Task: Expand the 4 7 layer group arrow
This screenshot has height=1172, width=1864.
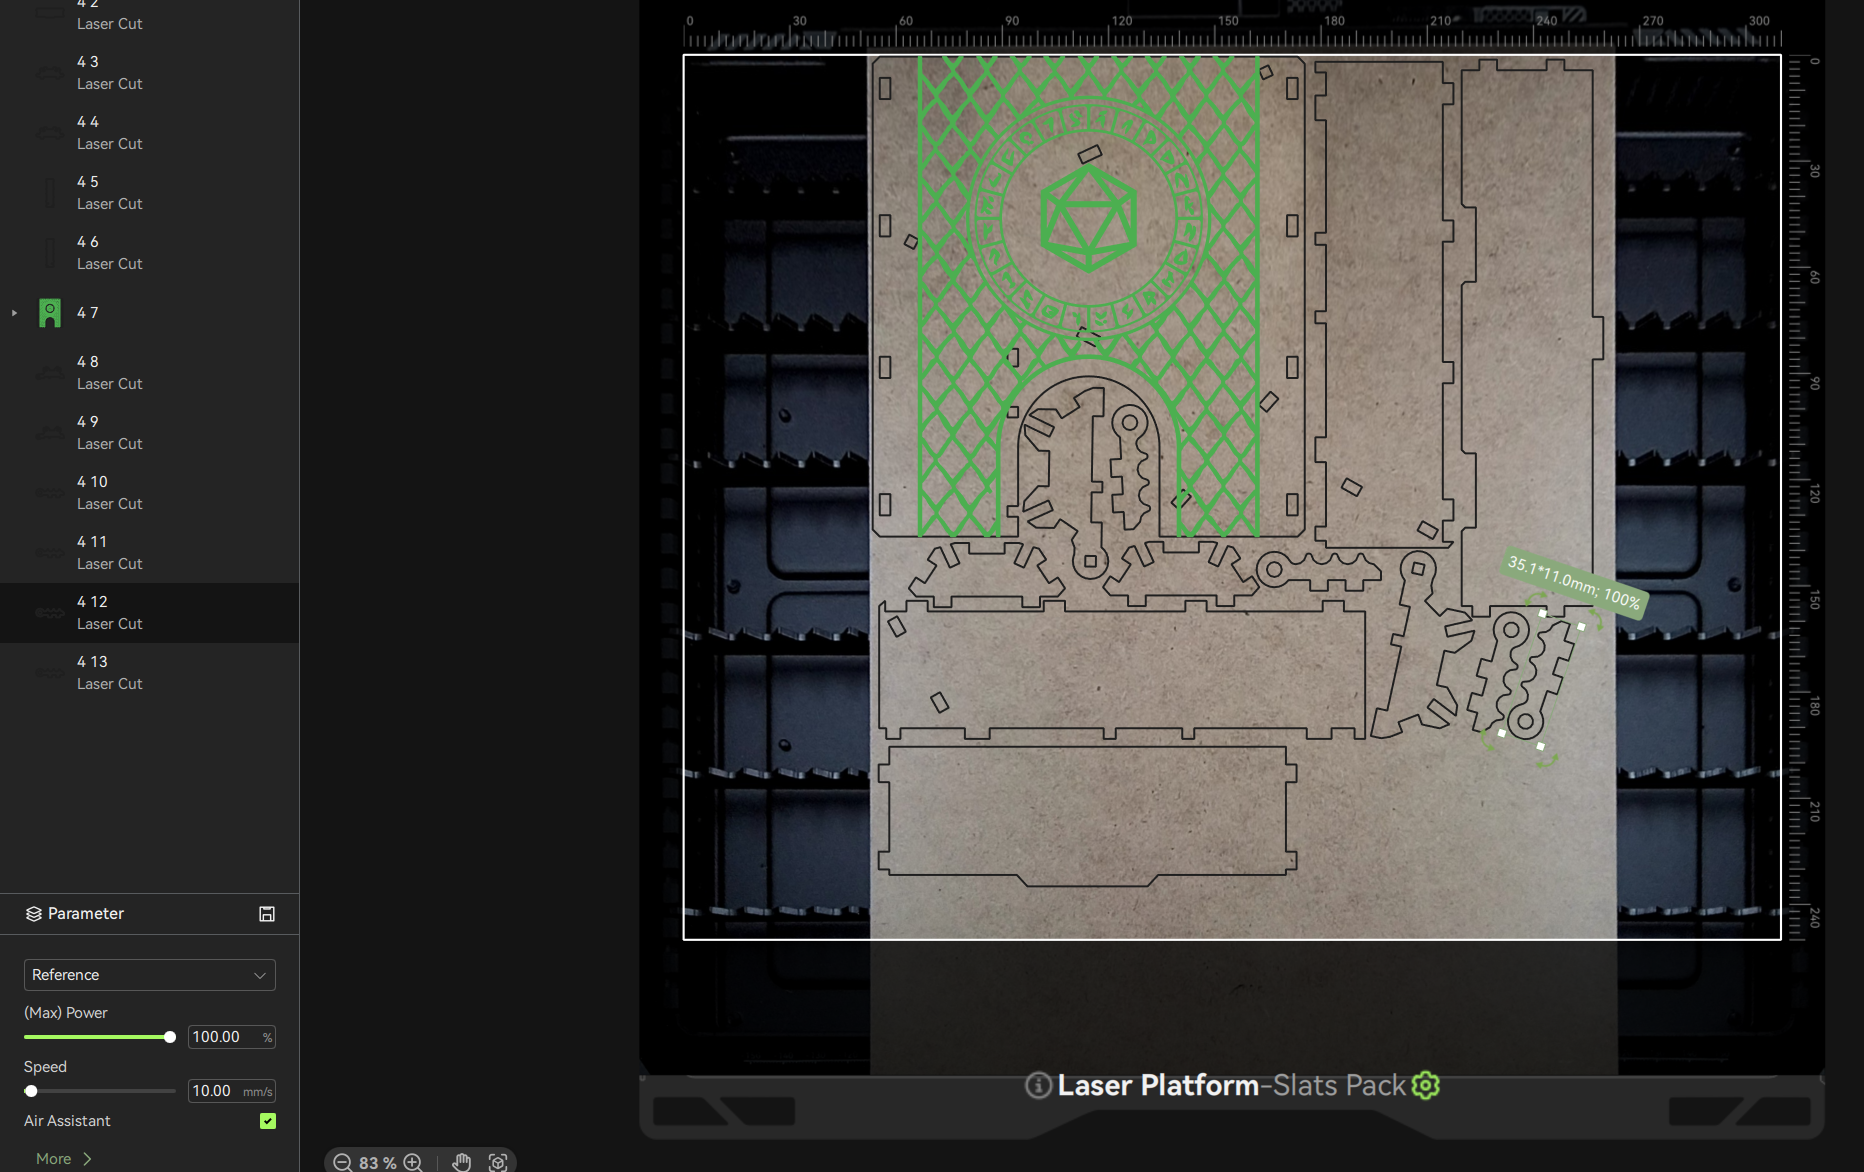Action: (14, 313)
